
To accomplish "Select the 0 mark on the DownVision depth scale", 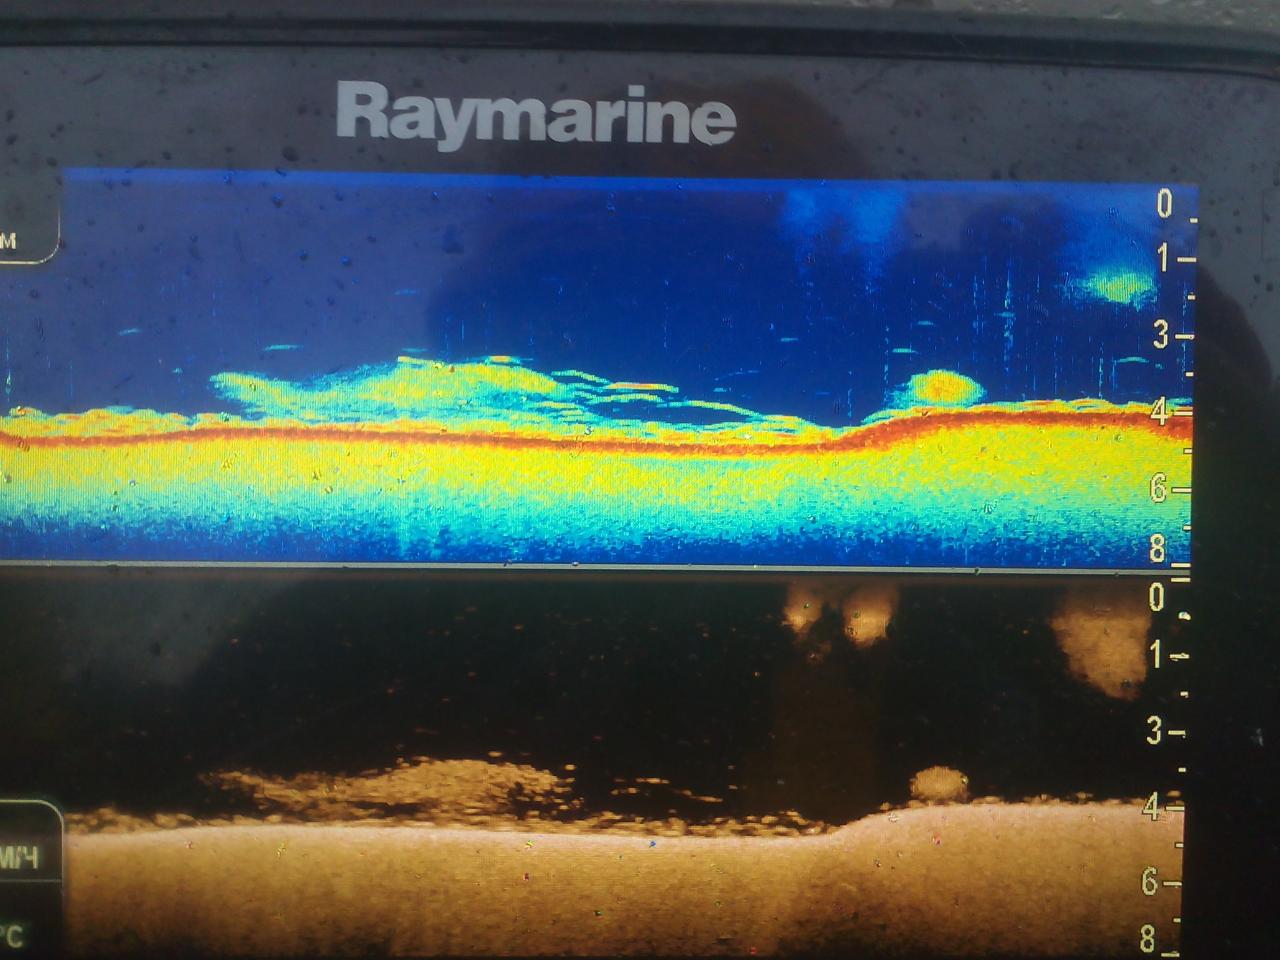I will 1157,598.
